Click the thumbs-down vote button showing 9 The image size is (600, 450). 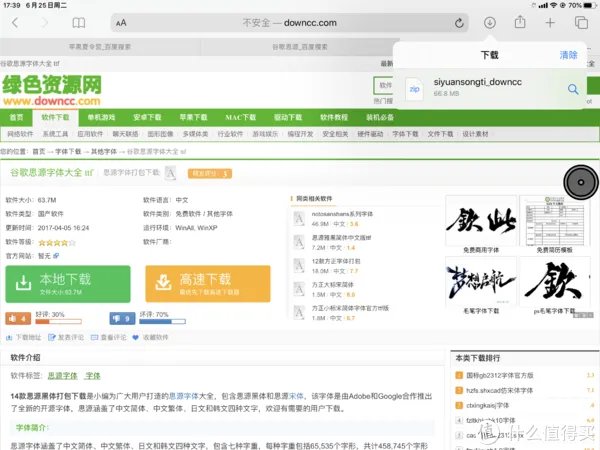pos(122,318)
